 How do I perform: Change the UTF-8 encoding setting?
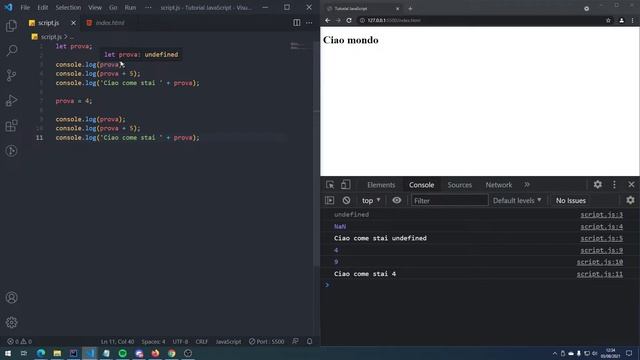coord(180,341)
